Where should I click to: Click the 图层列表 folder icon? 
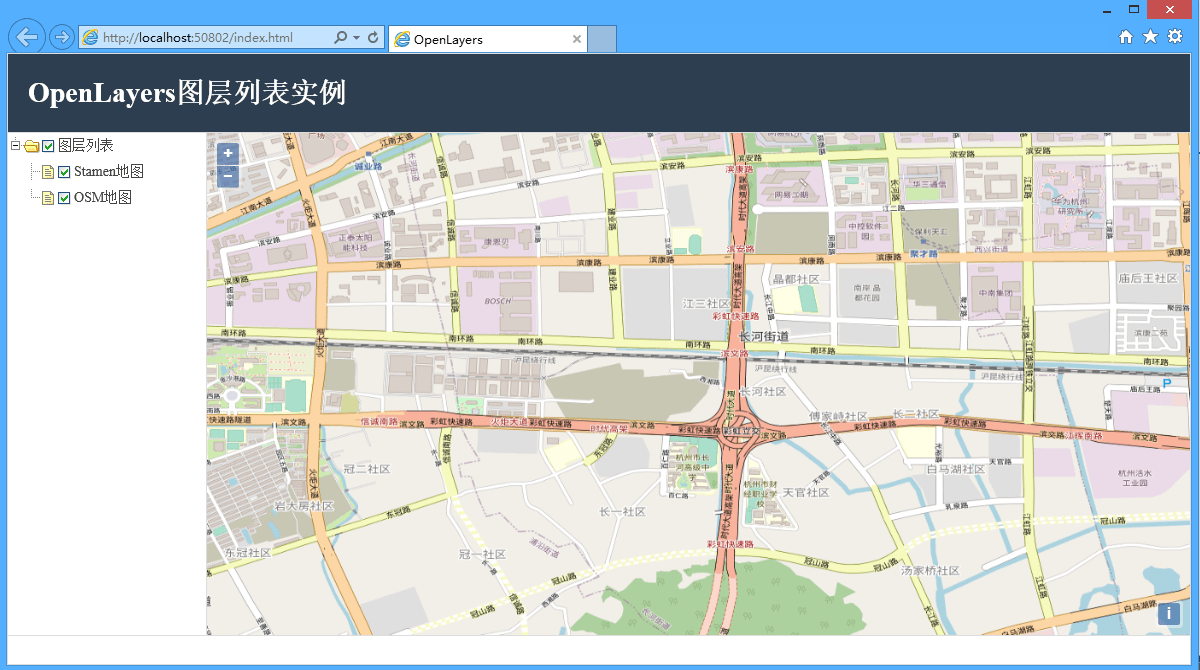(30, 145)
